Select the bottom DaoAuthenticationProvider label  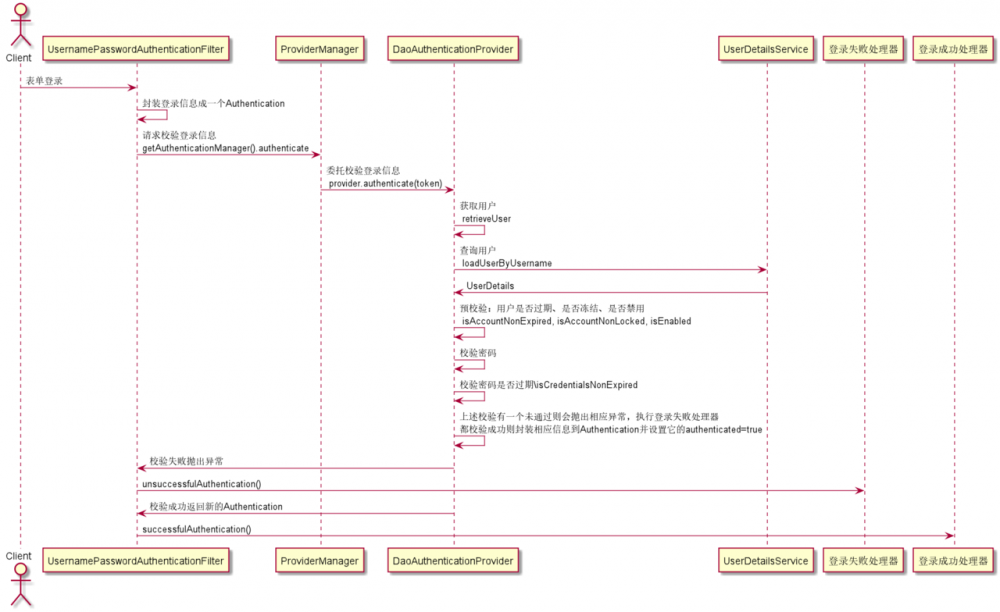454,560
